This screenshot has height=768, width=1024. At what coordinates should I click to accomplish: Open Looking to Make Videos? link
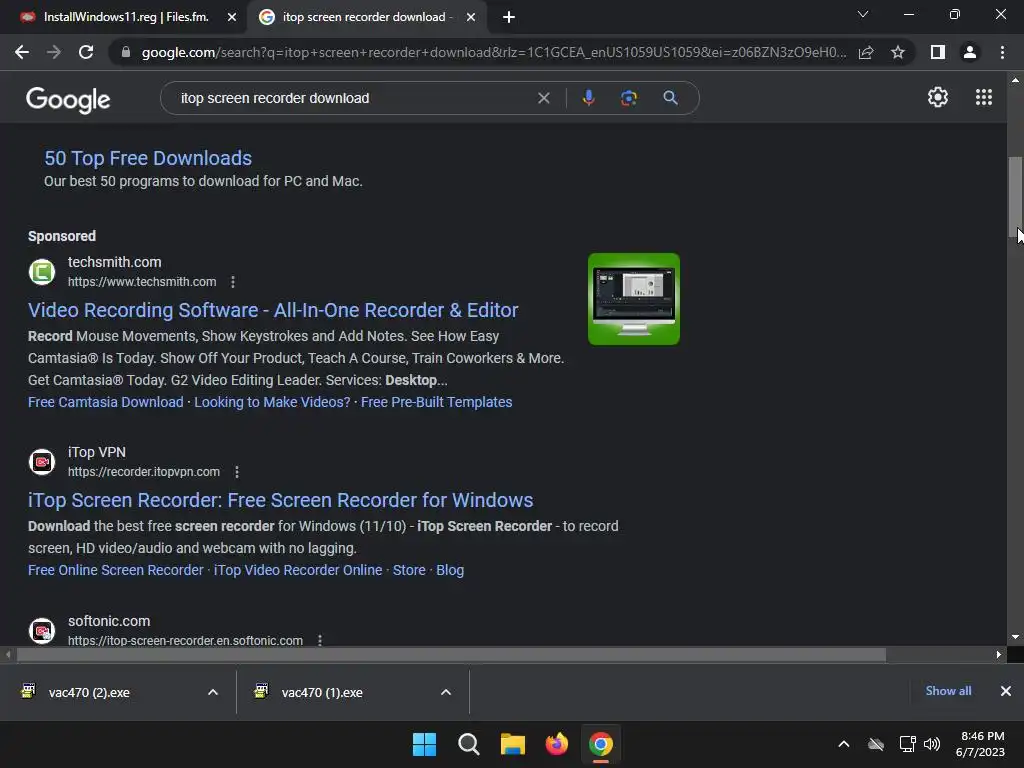tap(272, 402)
